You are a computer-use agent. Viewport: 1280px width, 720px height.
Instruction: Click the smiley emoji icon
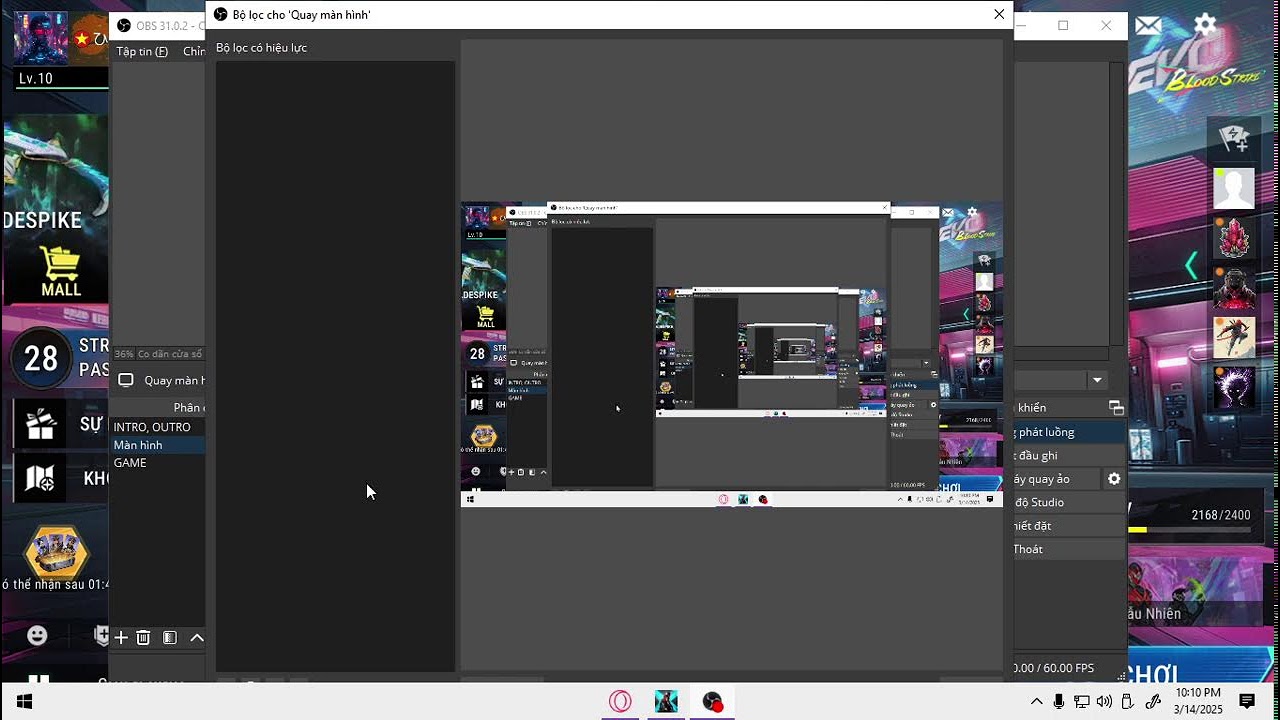pyautogui.click(x=37, y=635)
